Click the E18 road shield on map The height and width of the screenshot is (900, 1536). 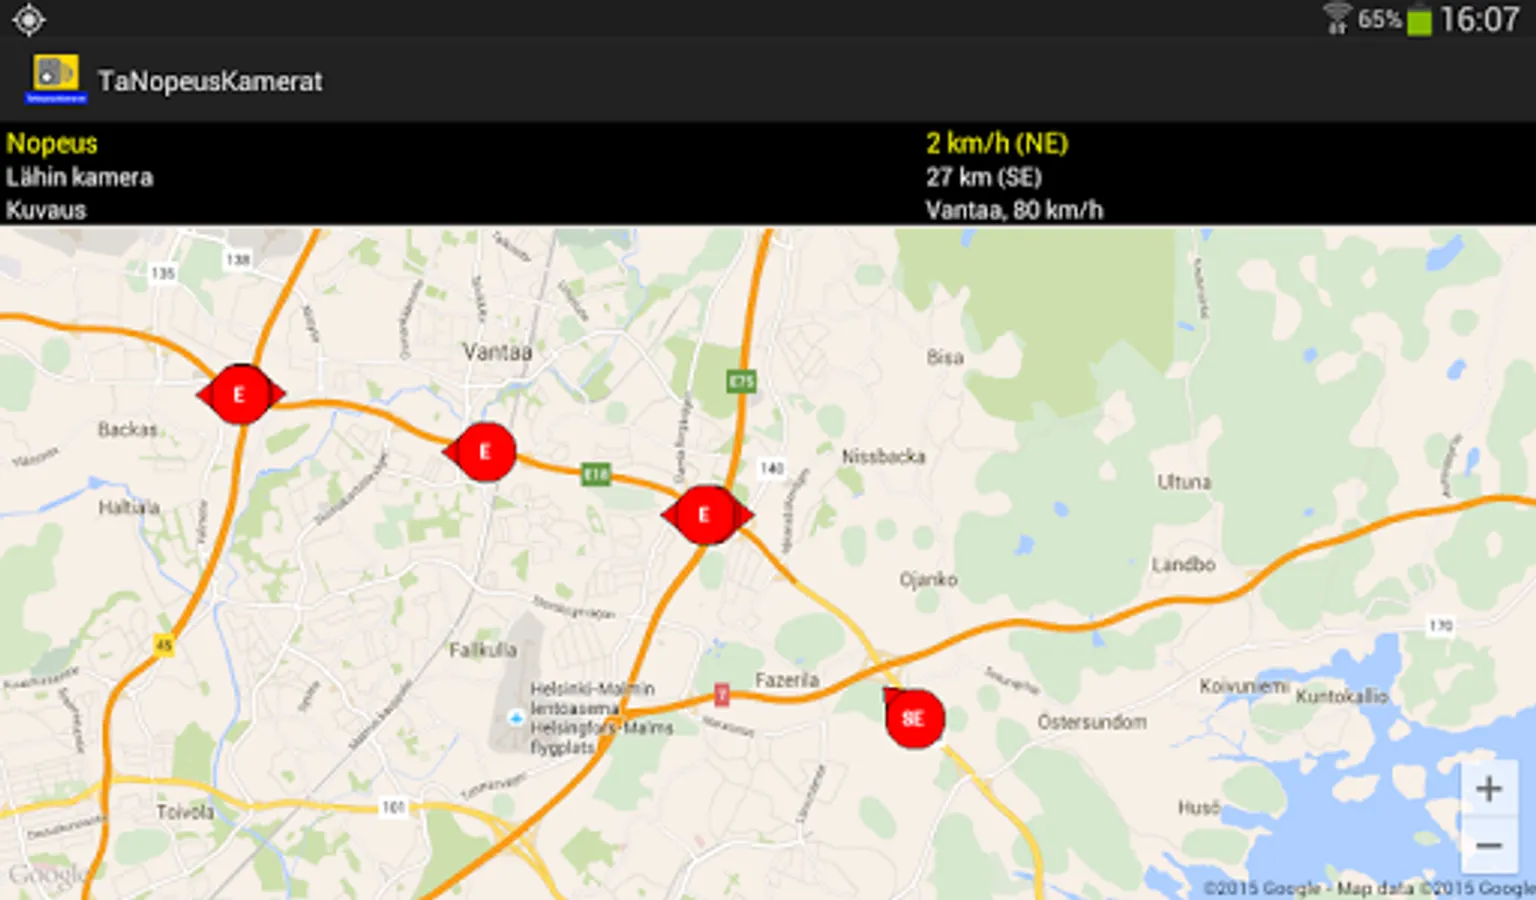tap(596, 474)
